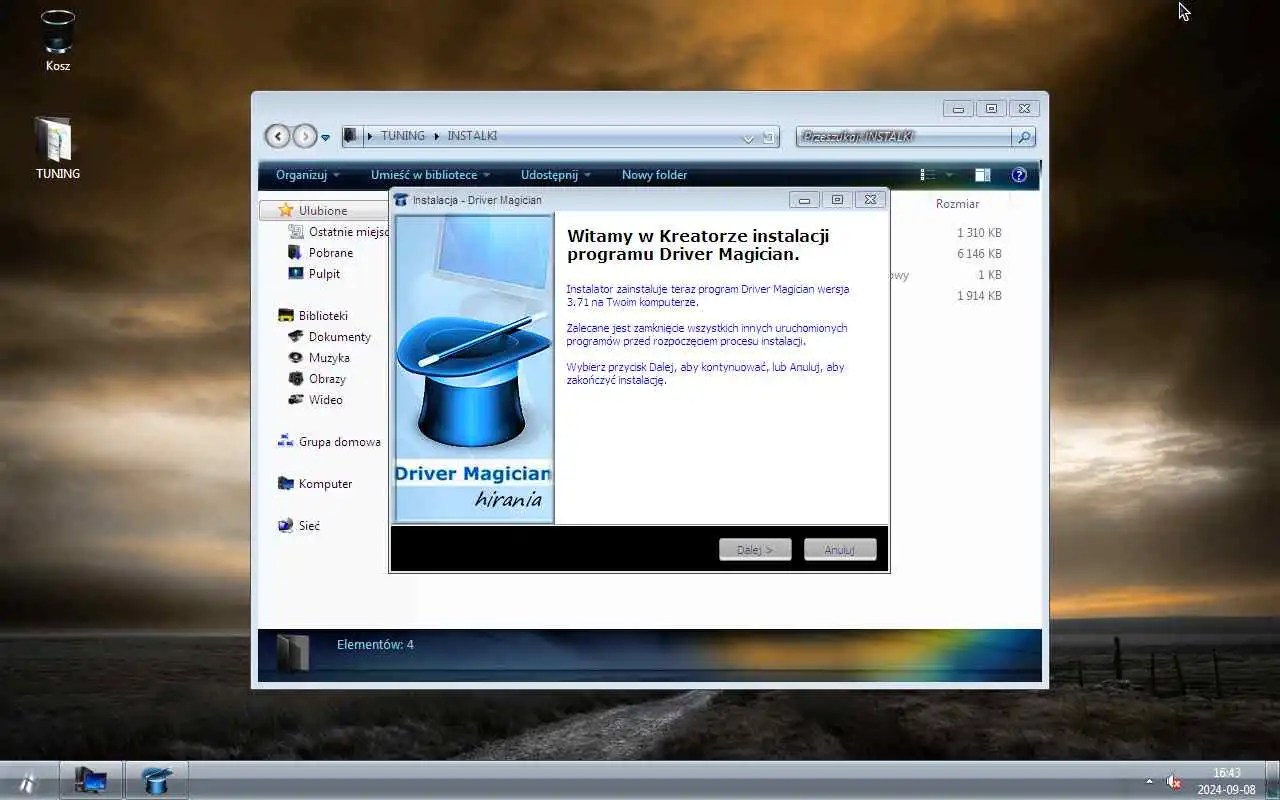Click the Explorer taskbar button
1280x800 pixels.
[x=91, y=780]
